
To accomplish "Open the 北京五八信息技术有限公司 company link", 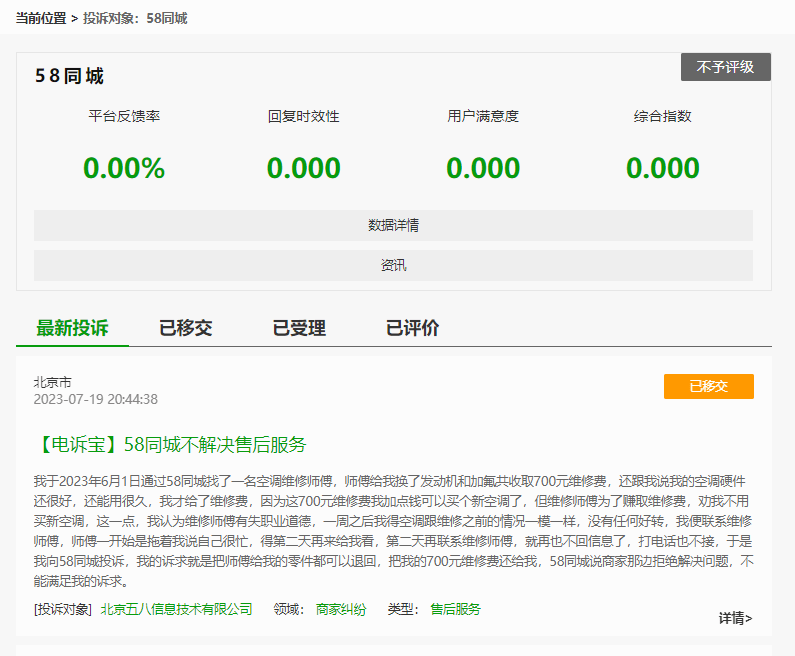I will [x=176, y=609].
